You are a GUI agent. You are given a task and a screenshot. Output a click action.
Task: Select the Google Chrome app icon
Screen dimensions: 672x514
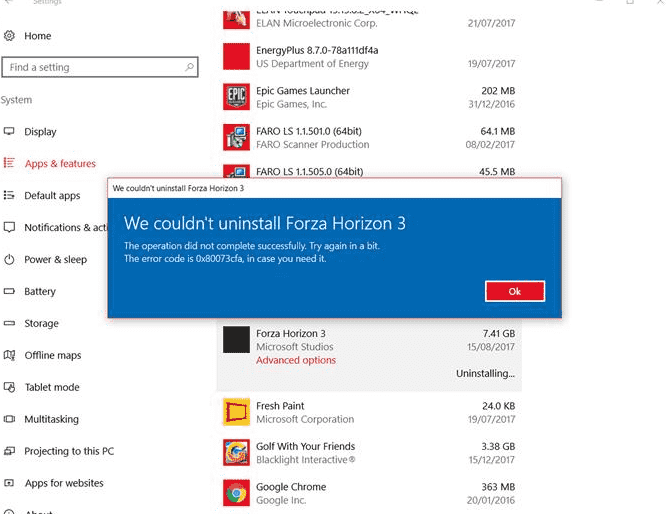point(236,493)
